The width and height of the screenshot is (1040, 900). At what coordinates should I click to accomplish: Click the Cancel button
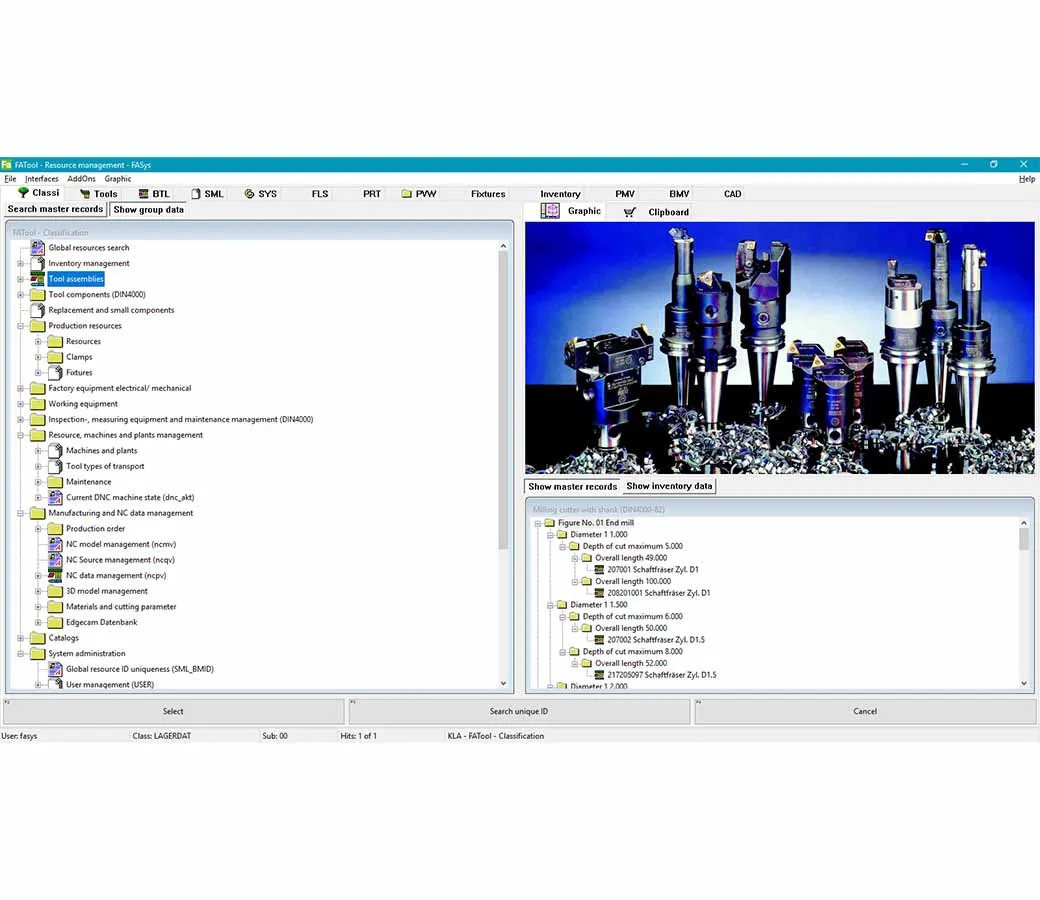coord(864,711)
